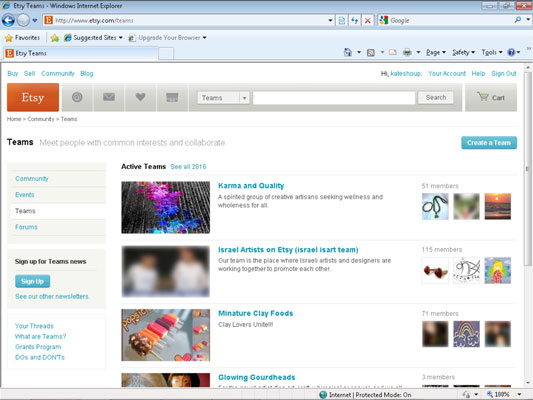Open the Favorites star button
533x400 pixels.
coord(22,38)
